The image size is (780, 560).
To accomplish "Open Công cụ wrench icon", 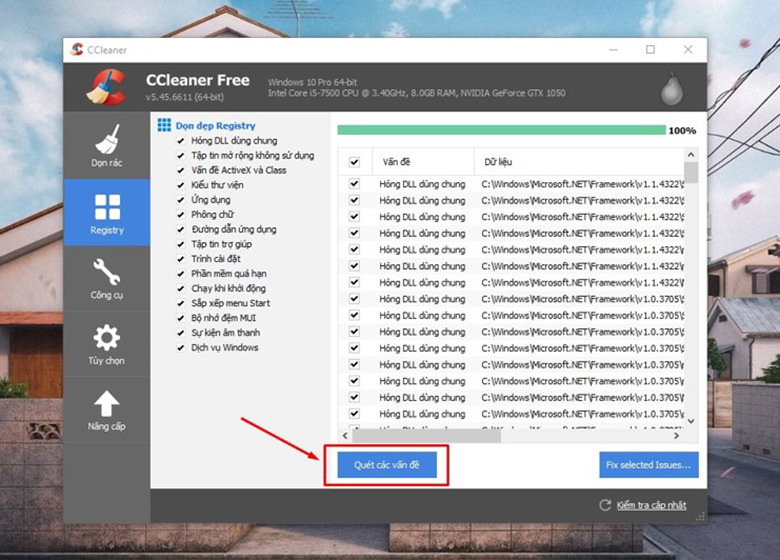I will point(107,272).
